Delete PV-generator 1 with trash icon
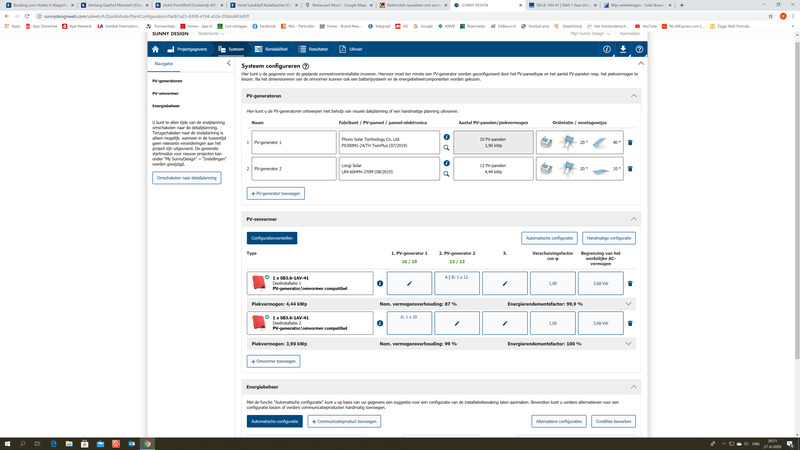800x450 pixels. (630, 143)
